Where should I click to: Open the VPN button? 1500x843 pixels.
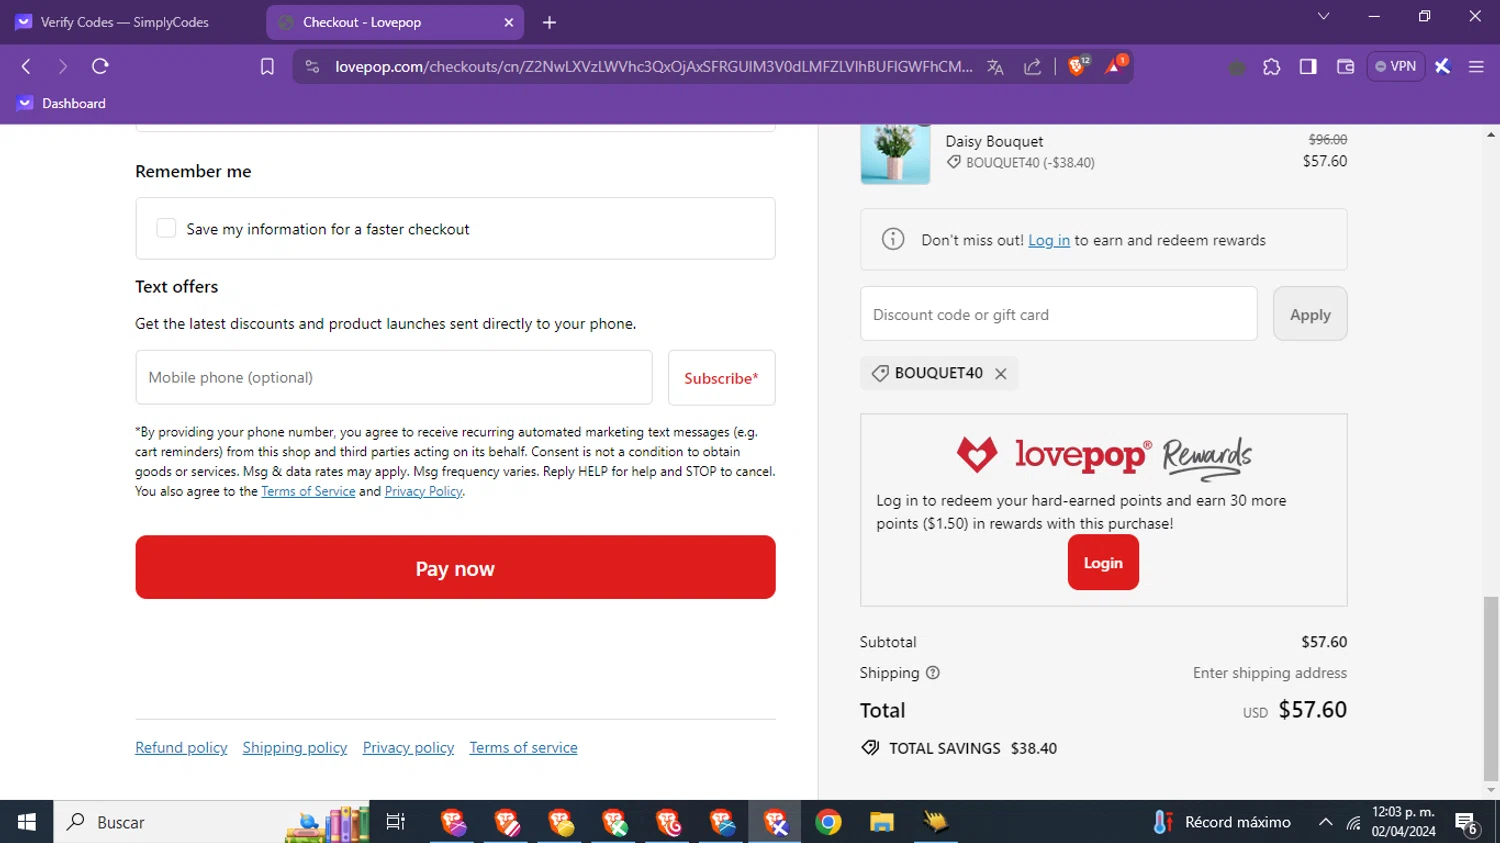point(1396,66)
